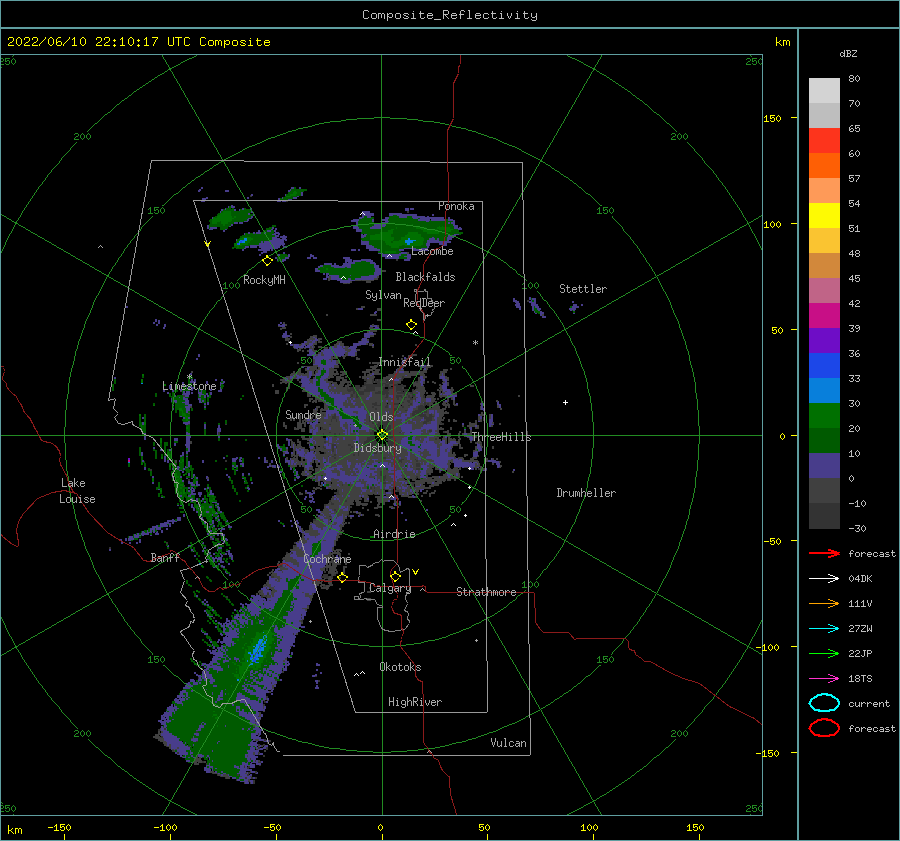Select the magenta 39-42 dBZ swatch

pyautogui.click(x=824, y=316)
